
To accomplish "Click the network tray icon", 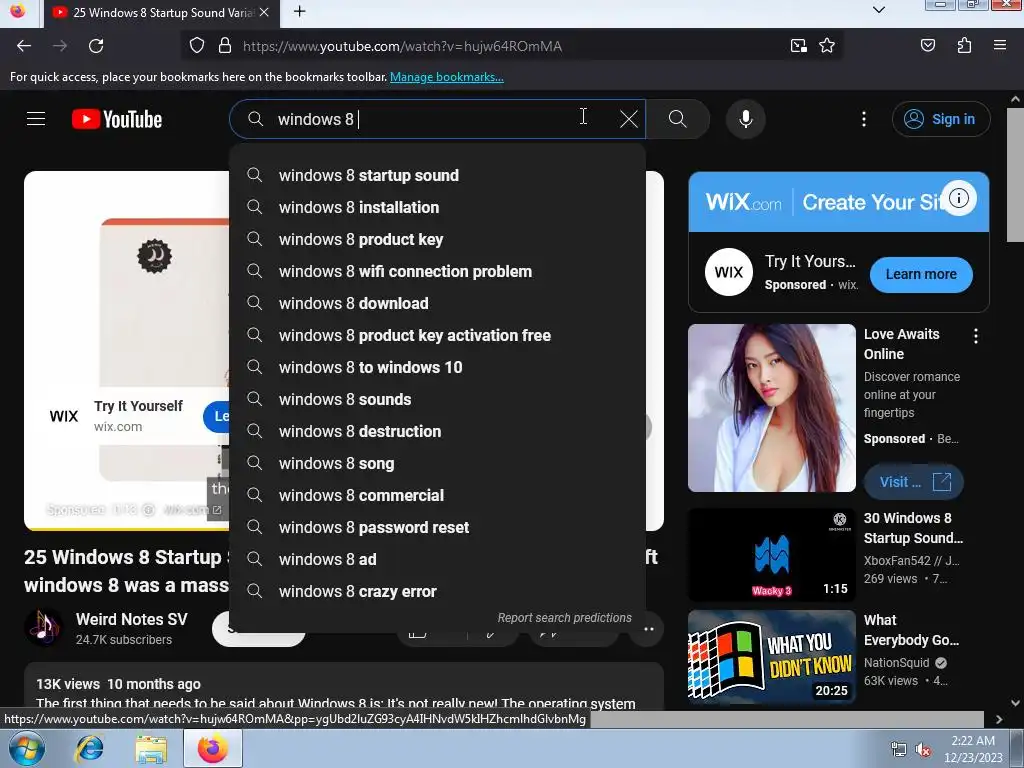I will pyautogui.click(x=899, y=750).
